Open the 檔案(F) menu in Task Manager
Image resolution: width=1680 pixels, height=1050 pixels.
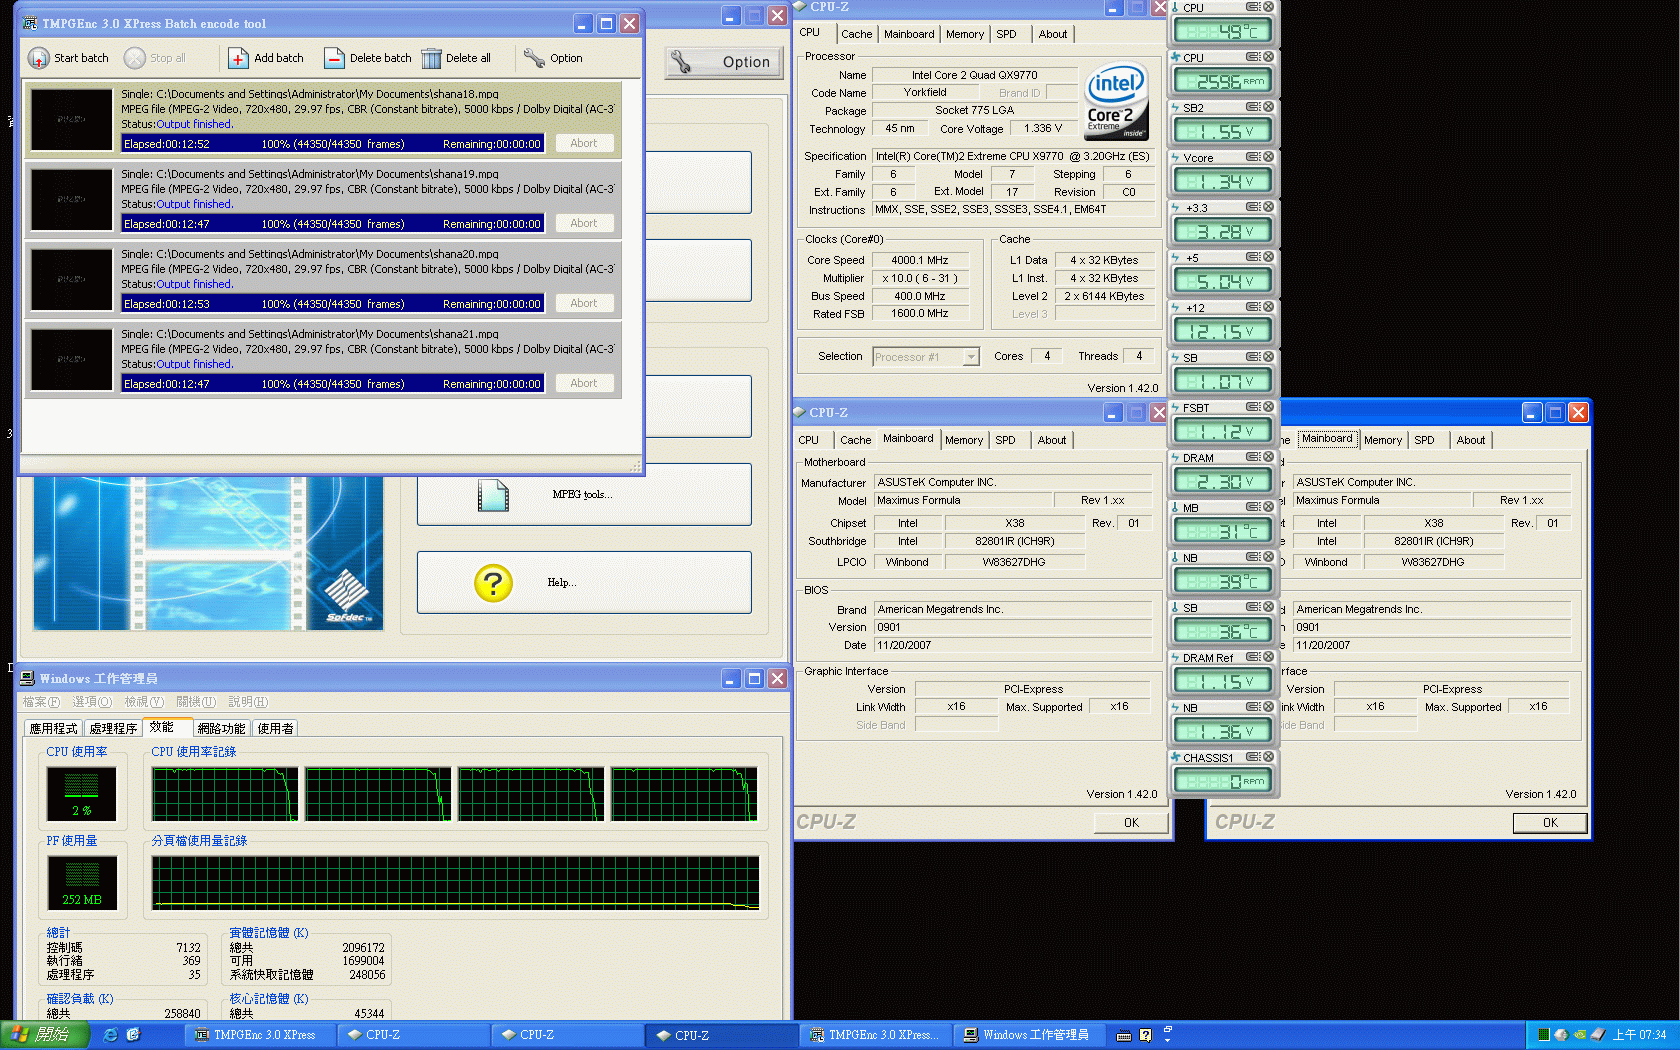pos(41,702)
